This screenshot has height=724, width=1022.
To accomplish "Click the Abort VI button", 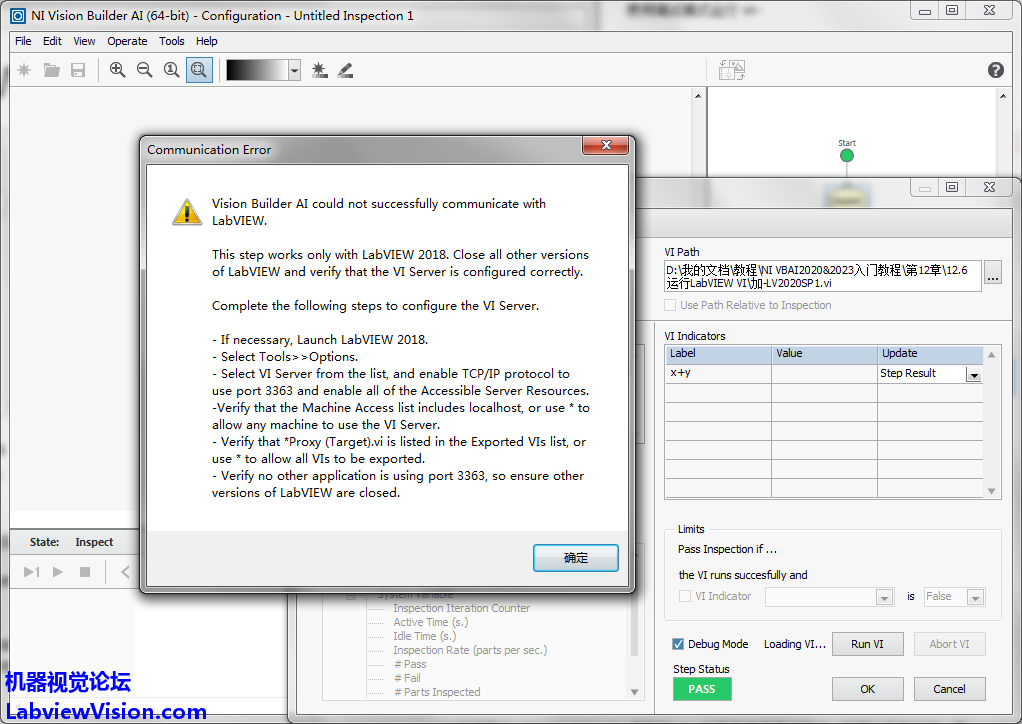I will point(949,644).
